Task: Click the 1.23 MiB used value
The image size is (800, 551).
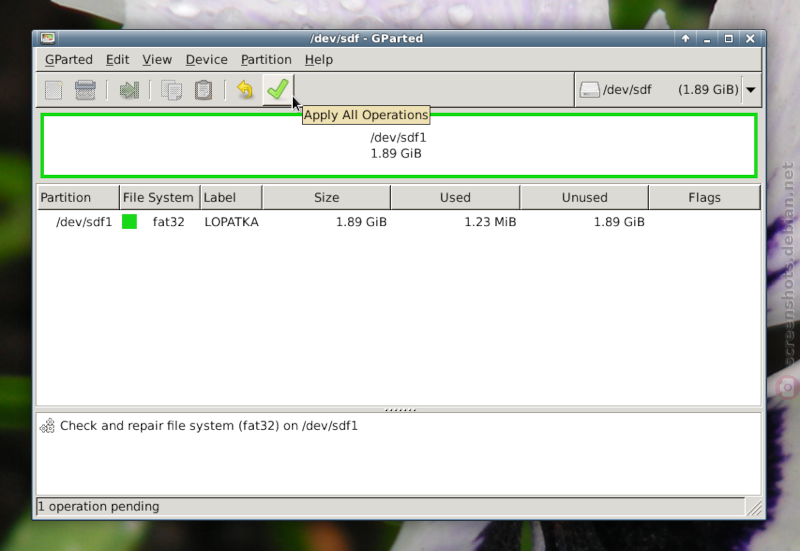Action: click(x=490, y=222)
